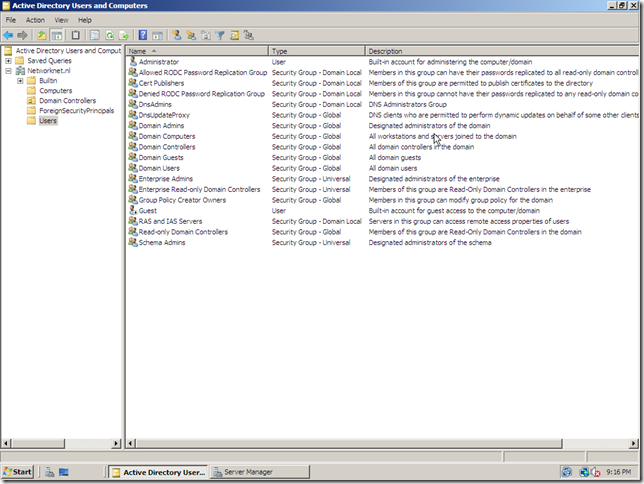Open the View menu
Image resolution: width=644 pixels, height=484 pixels.
click(x=61, y=20)
